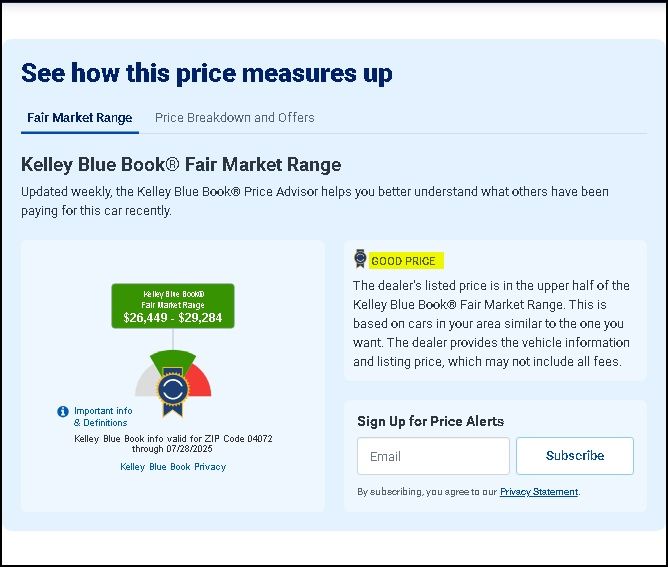Click the red segment of the price gauge
This screenshot has height=567, width=668.
[x=200, y=381]
